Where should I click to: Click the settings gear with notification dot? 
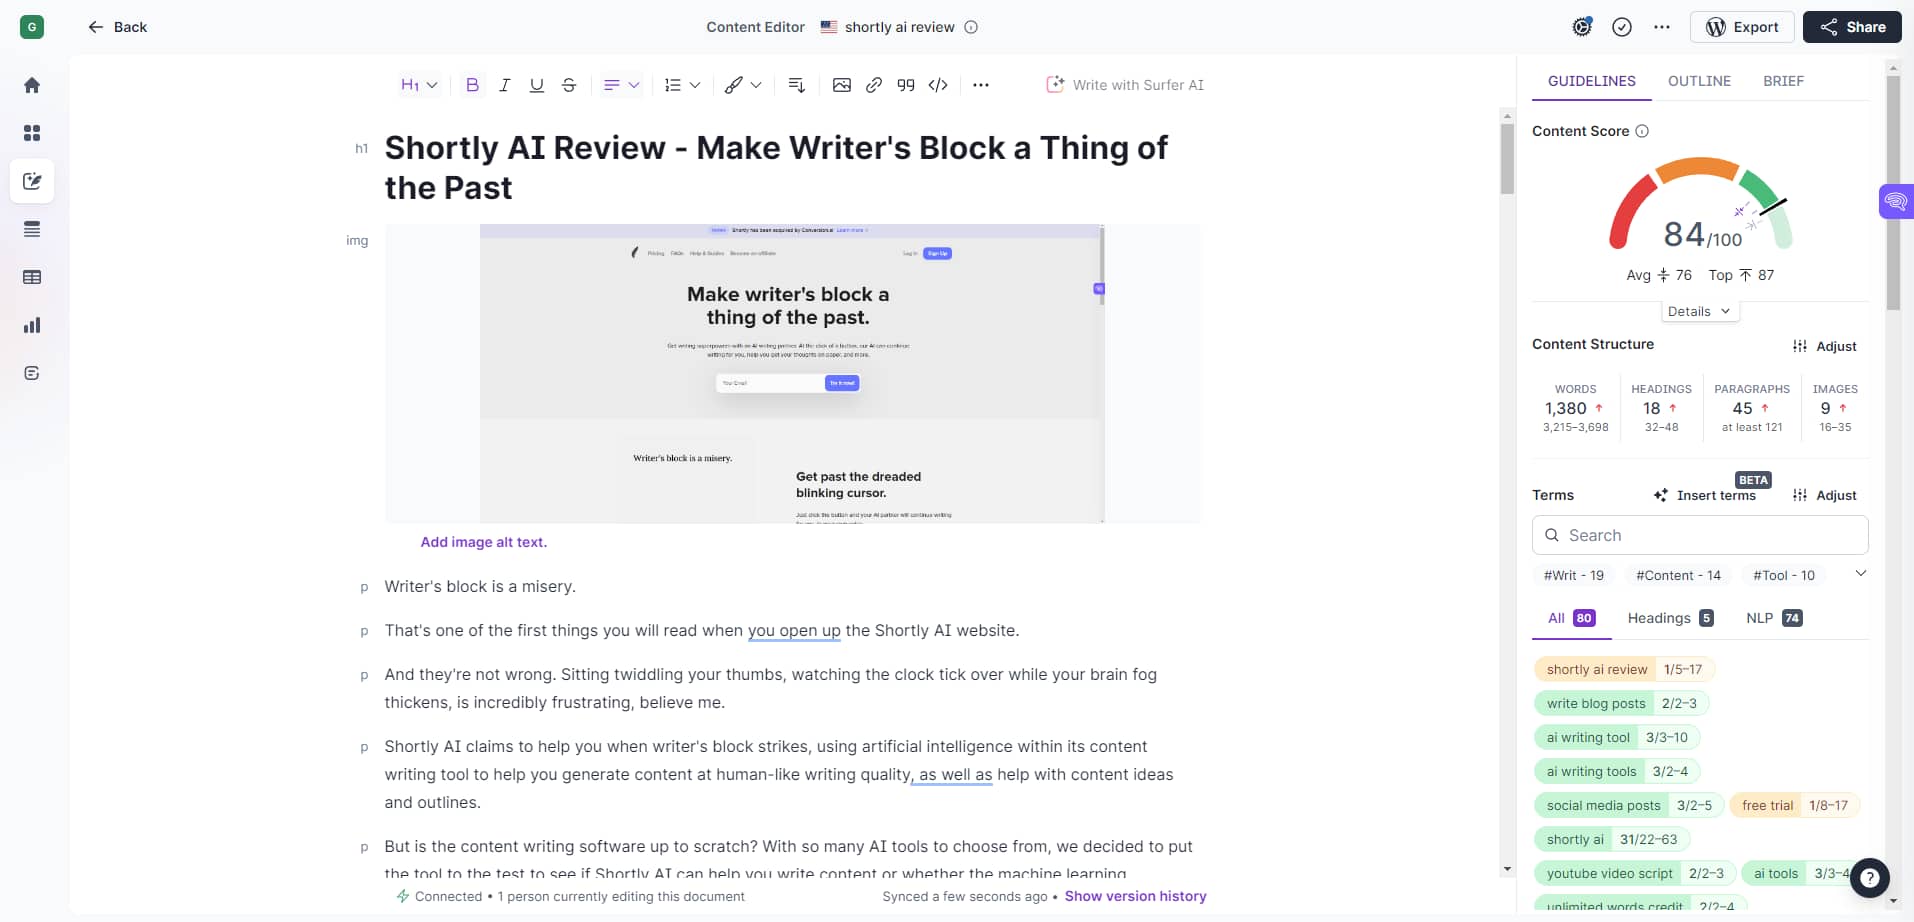[1582, 27]
